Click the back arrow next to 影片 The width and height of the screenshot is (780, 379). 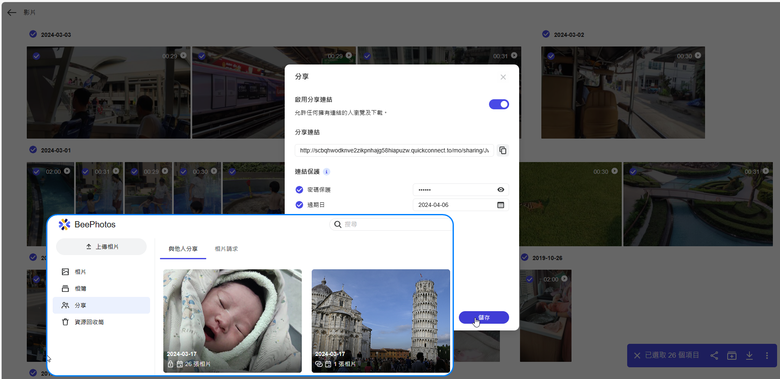click(11, 12)
